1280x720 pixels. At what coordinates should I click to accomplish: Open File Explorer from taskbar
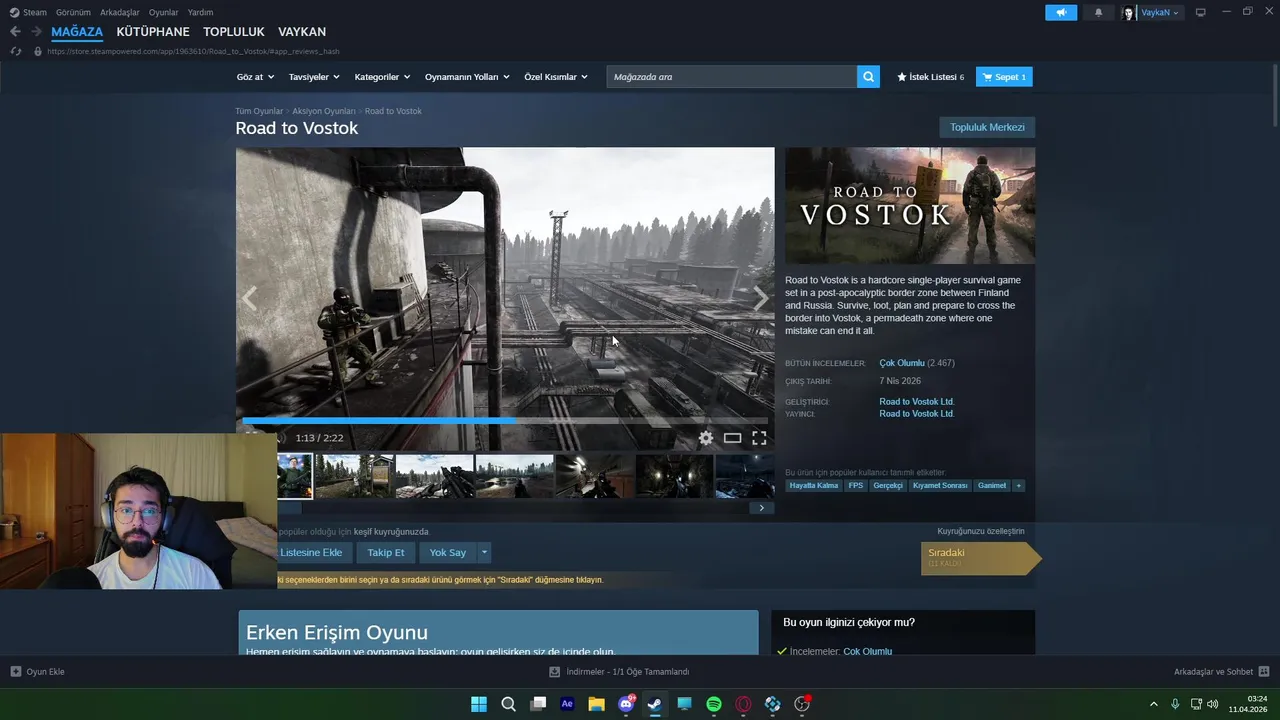pos(596,704)
